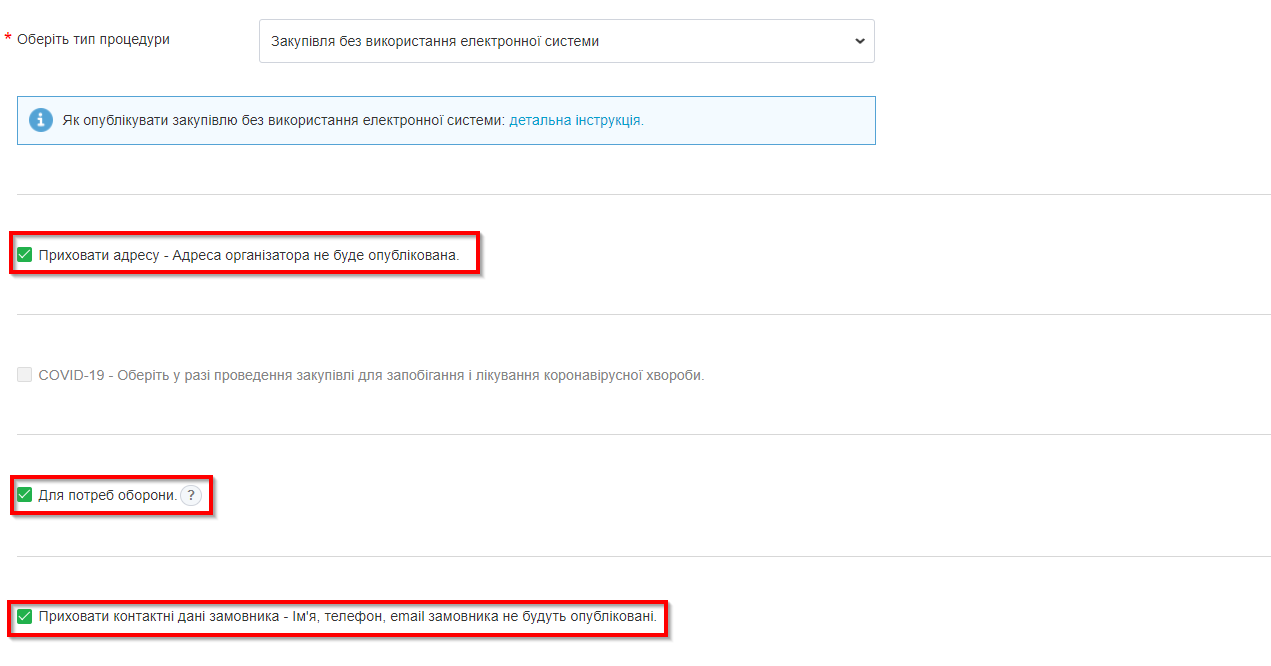
Task: Click the dropdown chevron arrow
Action: (860, 41)
